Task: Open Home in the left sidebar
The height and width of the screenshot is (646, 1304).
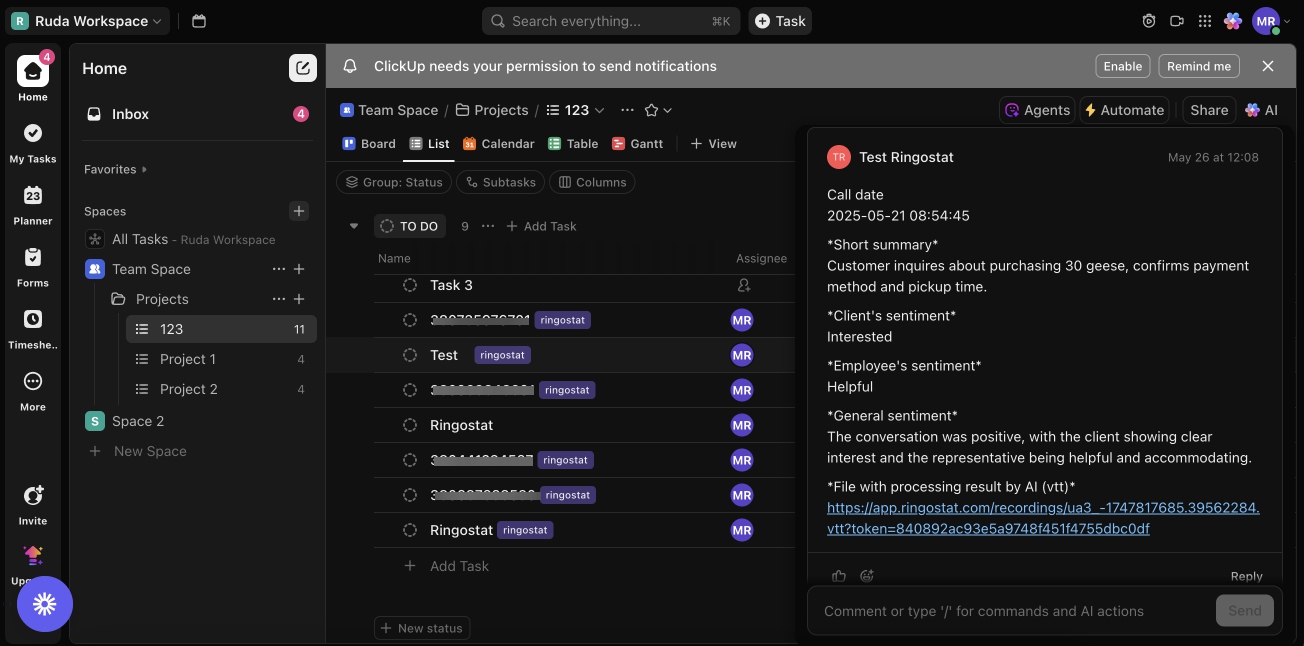Action: point(33,78)
